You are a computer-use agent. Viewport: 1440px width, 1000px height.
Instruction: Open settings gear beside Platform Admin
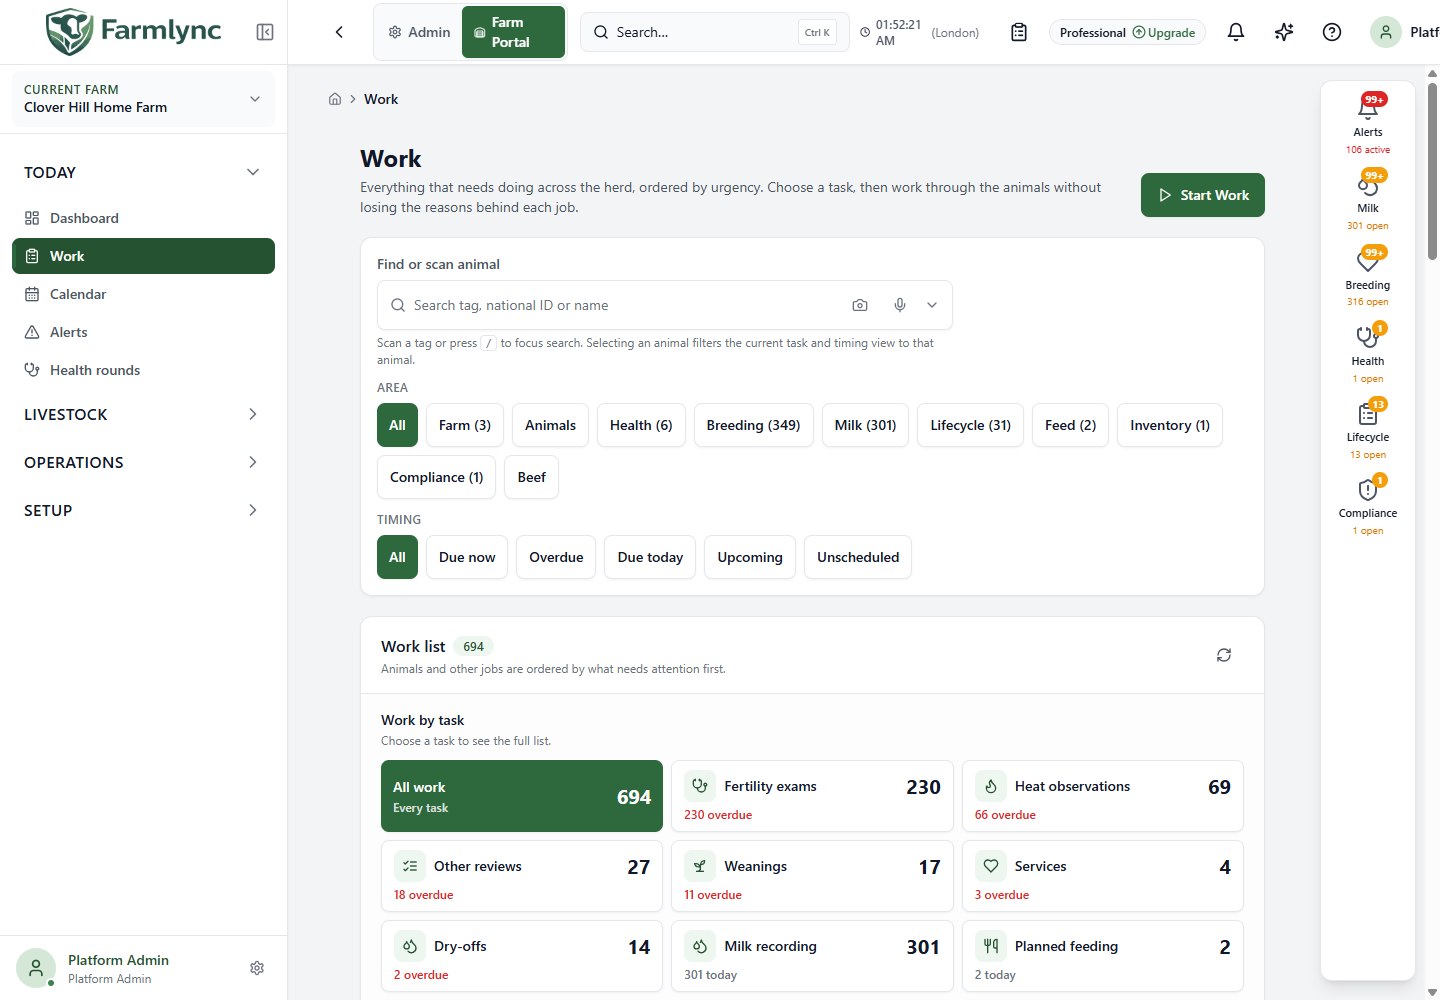257,968
